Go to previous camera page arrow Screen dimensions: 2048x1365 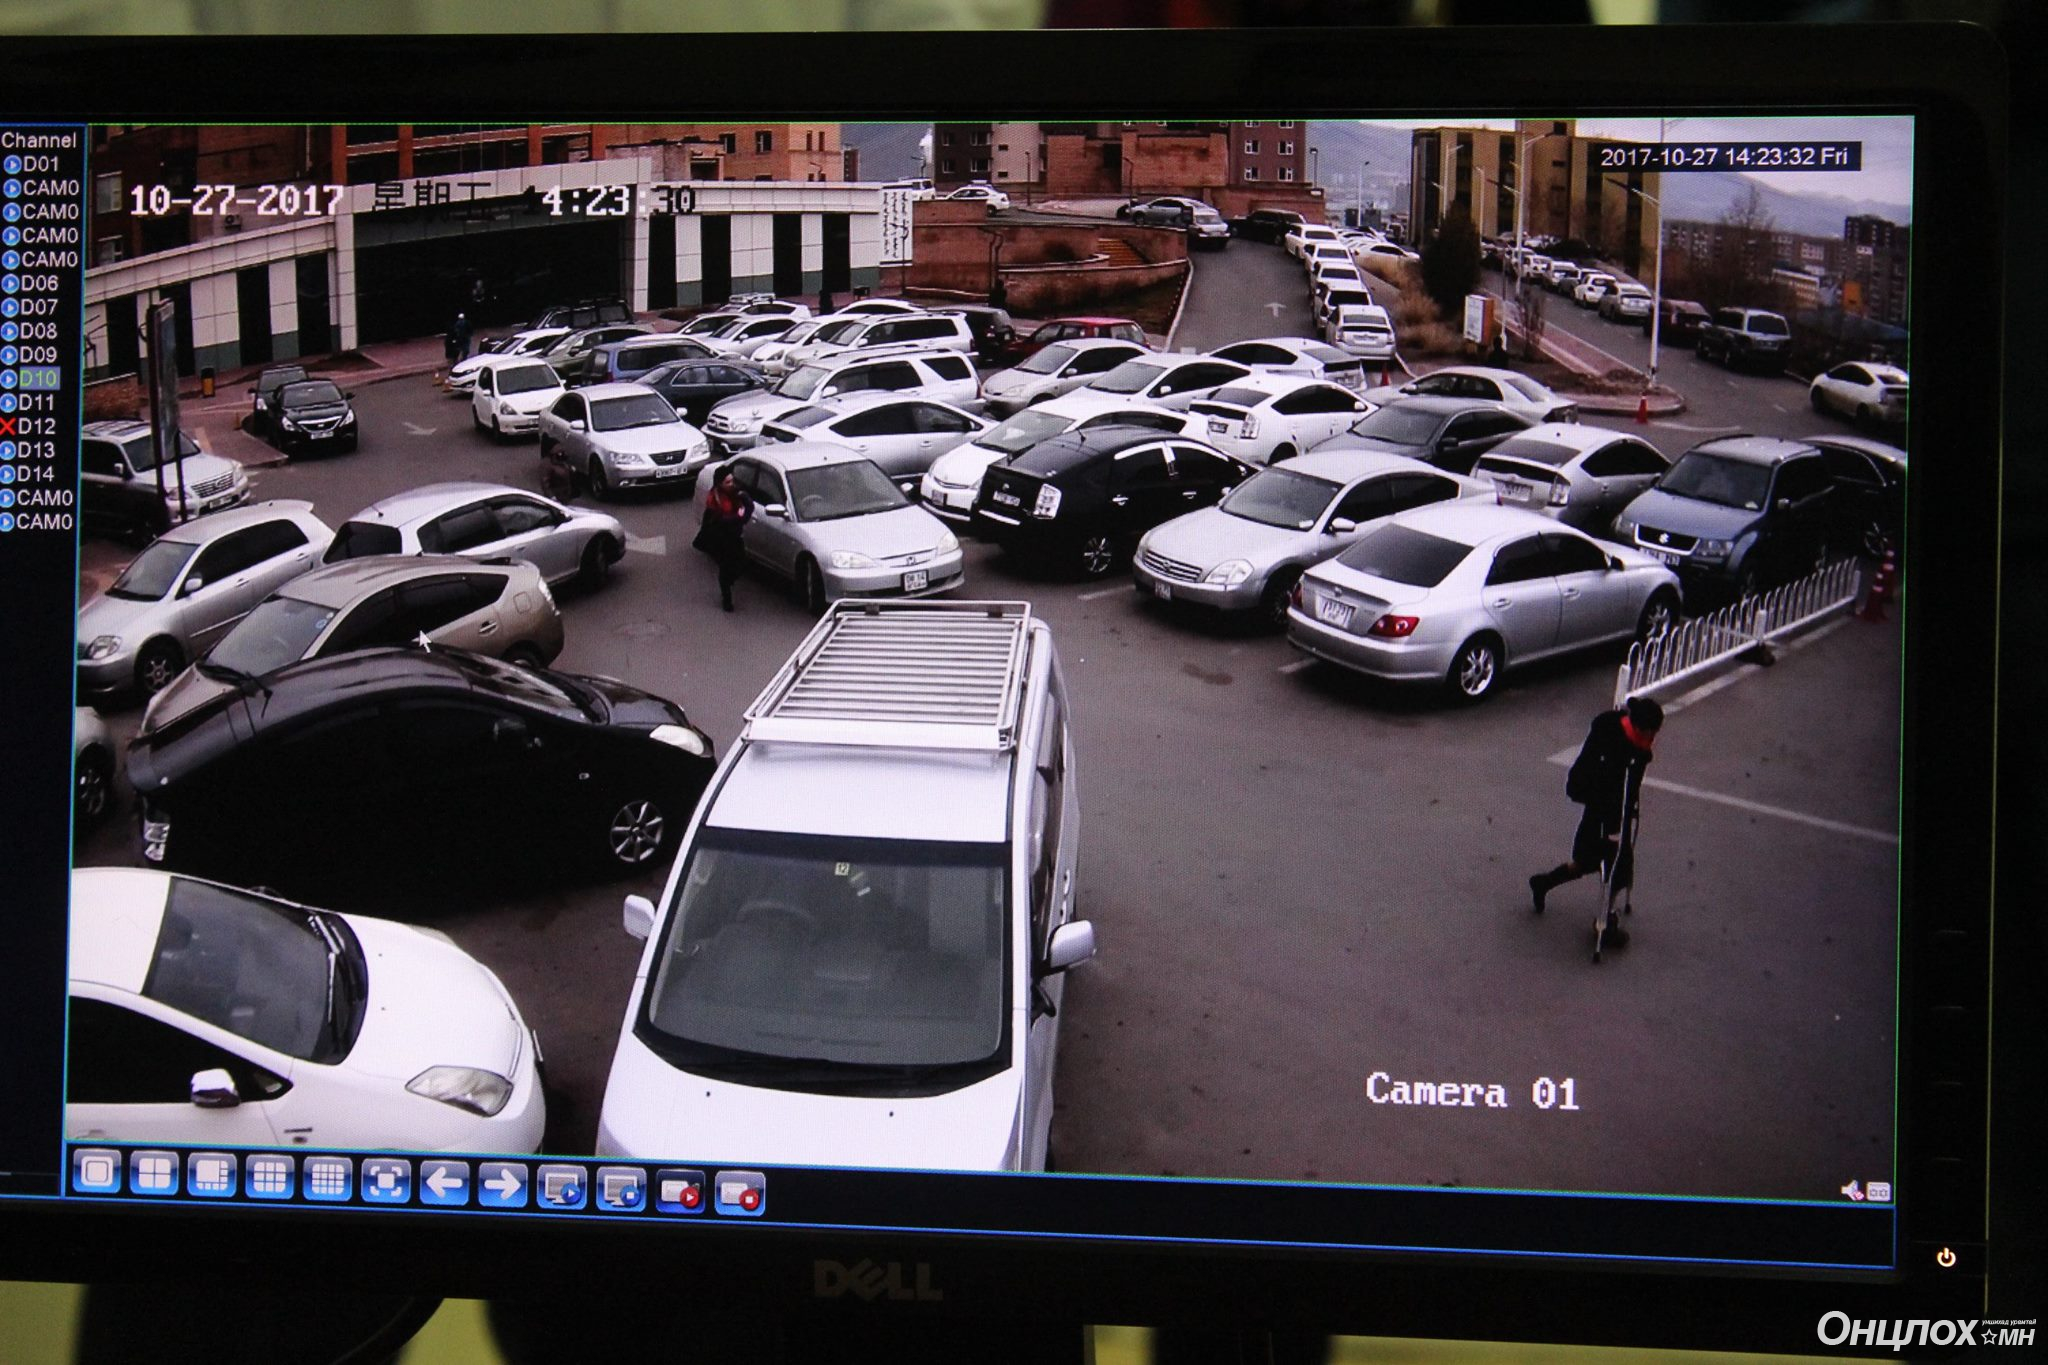[x=445, y=1184]
